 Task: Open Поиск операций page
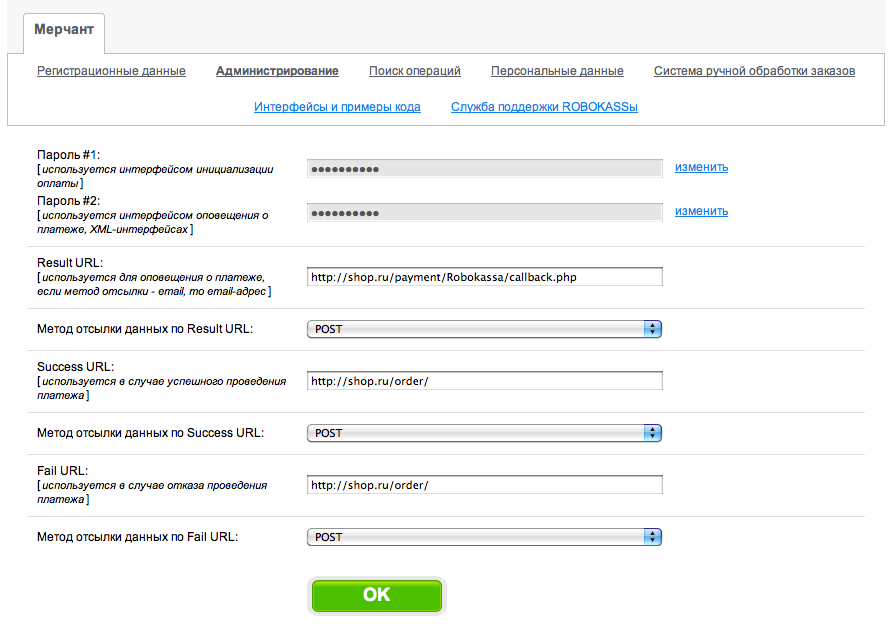click(414, 71)
